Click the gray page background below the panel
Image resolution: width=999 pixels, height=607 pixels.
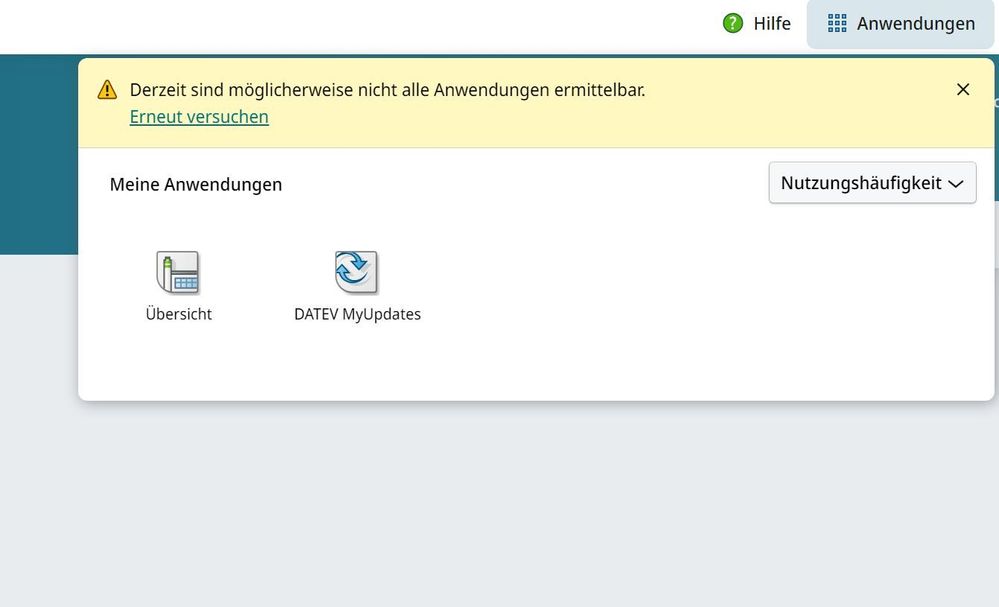click(500, 500)
